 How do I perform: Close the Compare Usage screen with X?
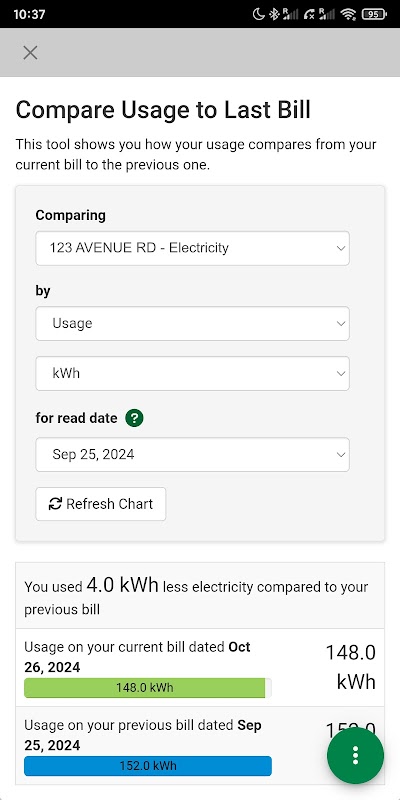[x=30, y=53]
